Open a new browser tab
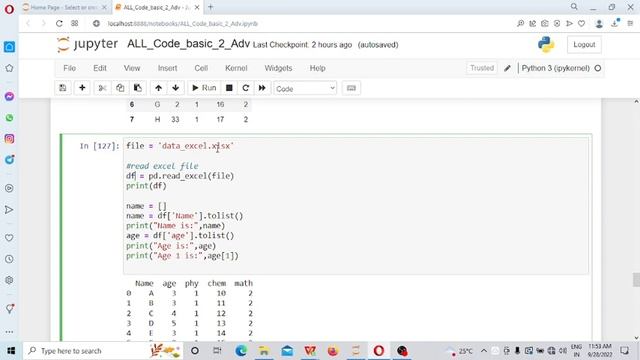The width and height of the screenshot is (640, 360). (211, 7)
